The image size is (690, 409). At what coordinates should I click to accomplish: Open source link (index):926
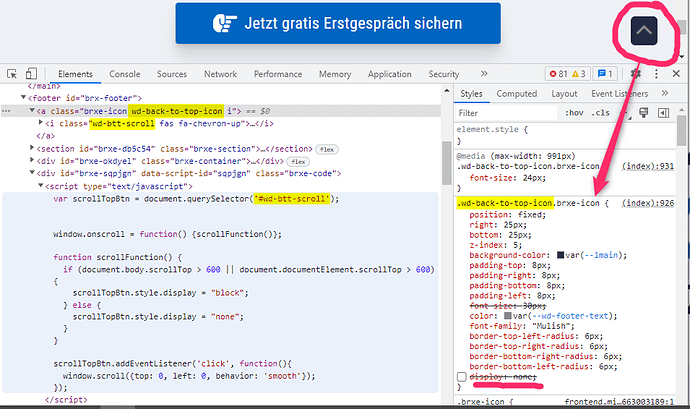pyautogui.click(x=647, y=203)
